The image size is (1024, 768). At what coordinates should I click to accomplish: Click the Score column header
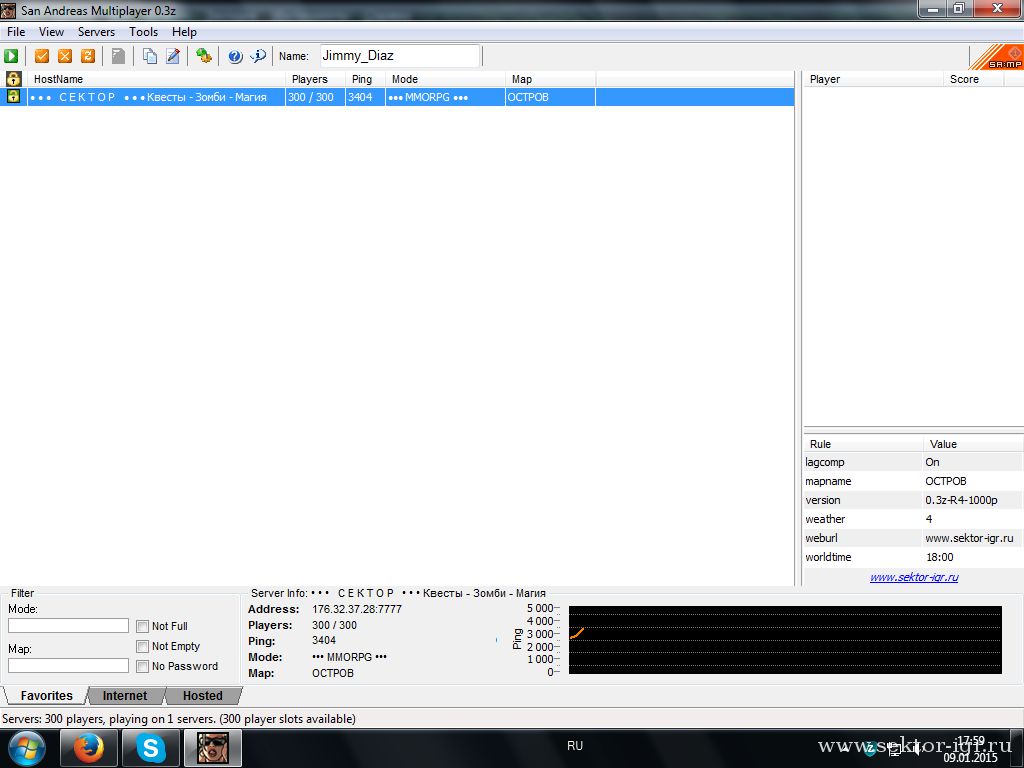coord(973,79)
